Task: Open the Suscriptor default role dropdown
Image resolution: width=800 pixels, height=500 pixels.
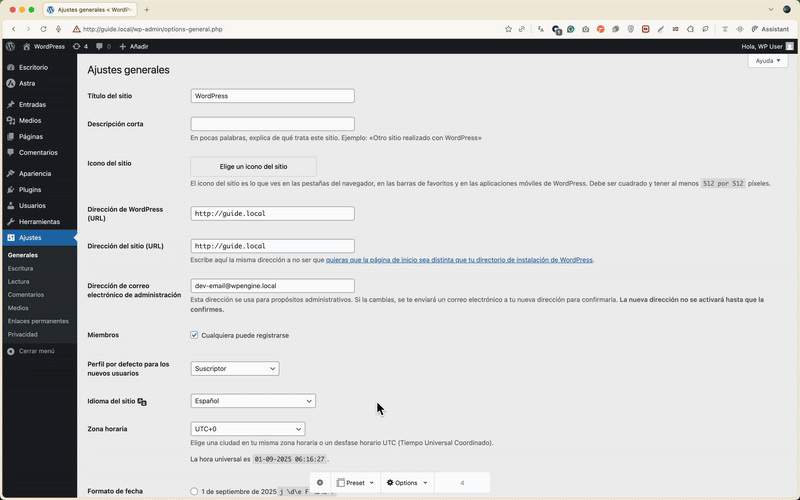Action: (234, 368)
